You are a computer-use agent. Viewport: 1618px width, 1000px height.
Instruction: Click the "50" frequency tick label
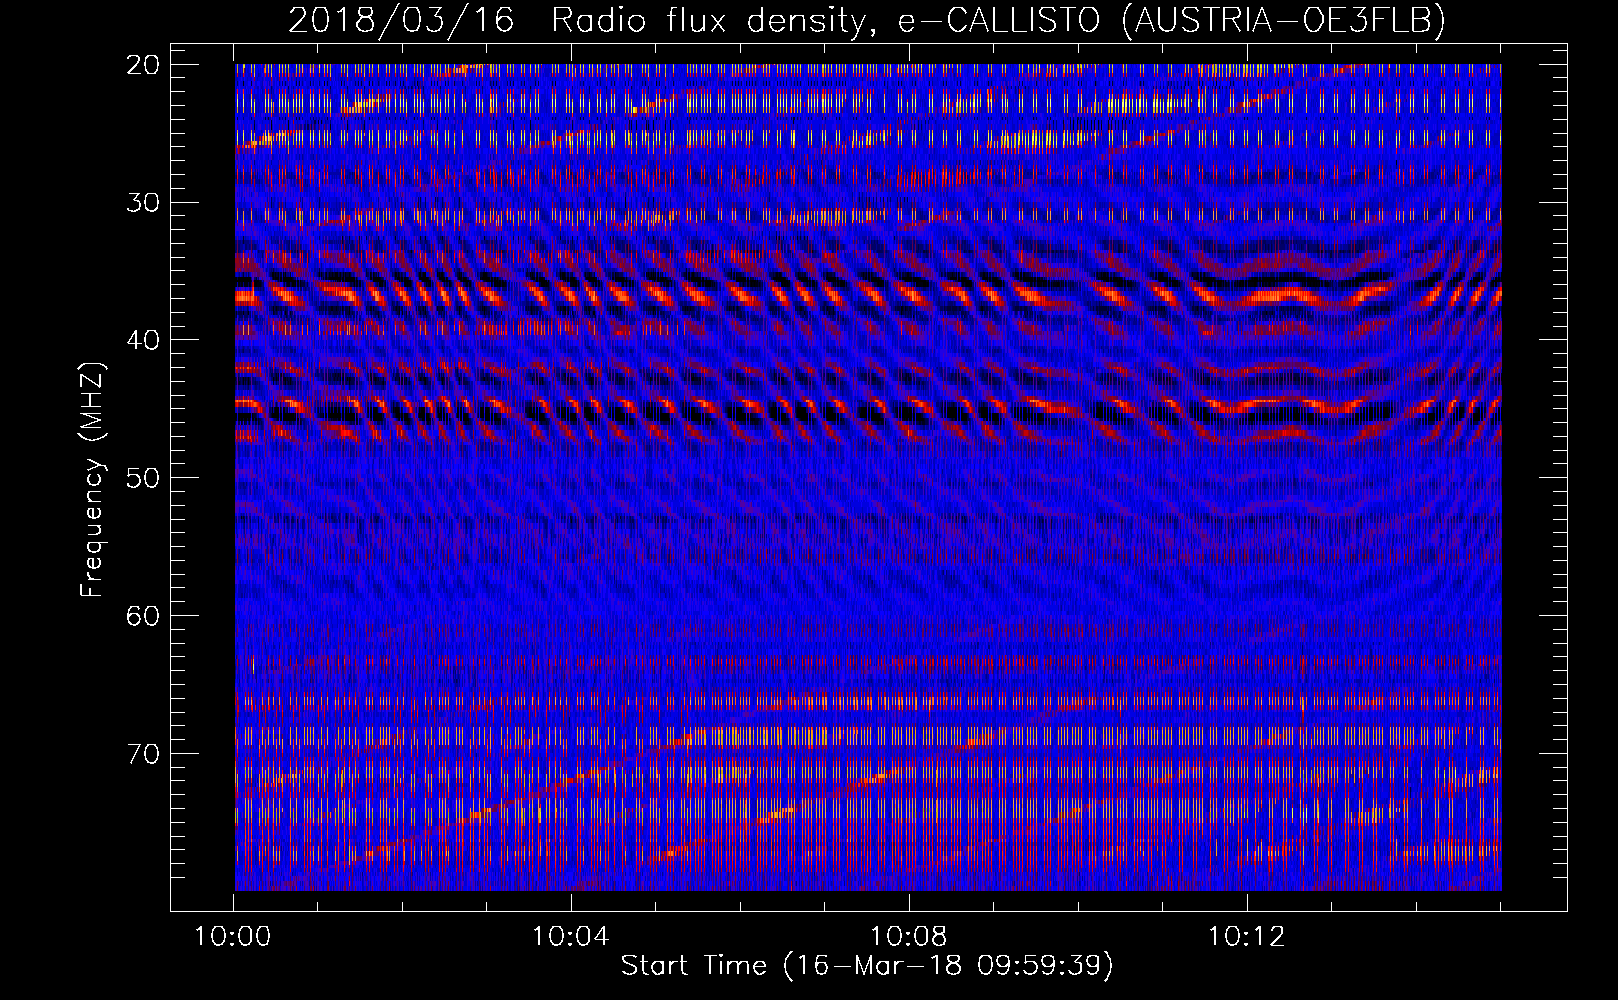tap(144, 478)
